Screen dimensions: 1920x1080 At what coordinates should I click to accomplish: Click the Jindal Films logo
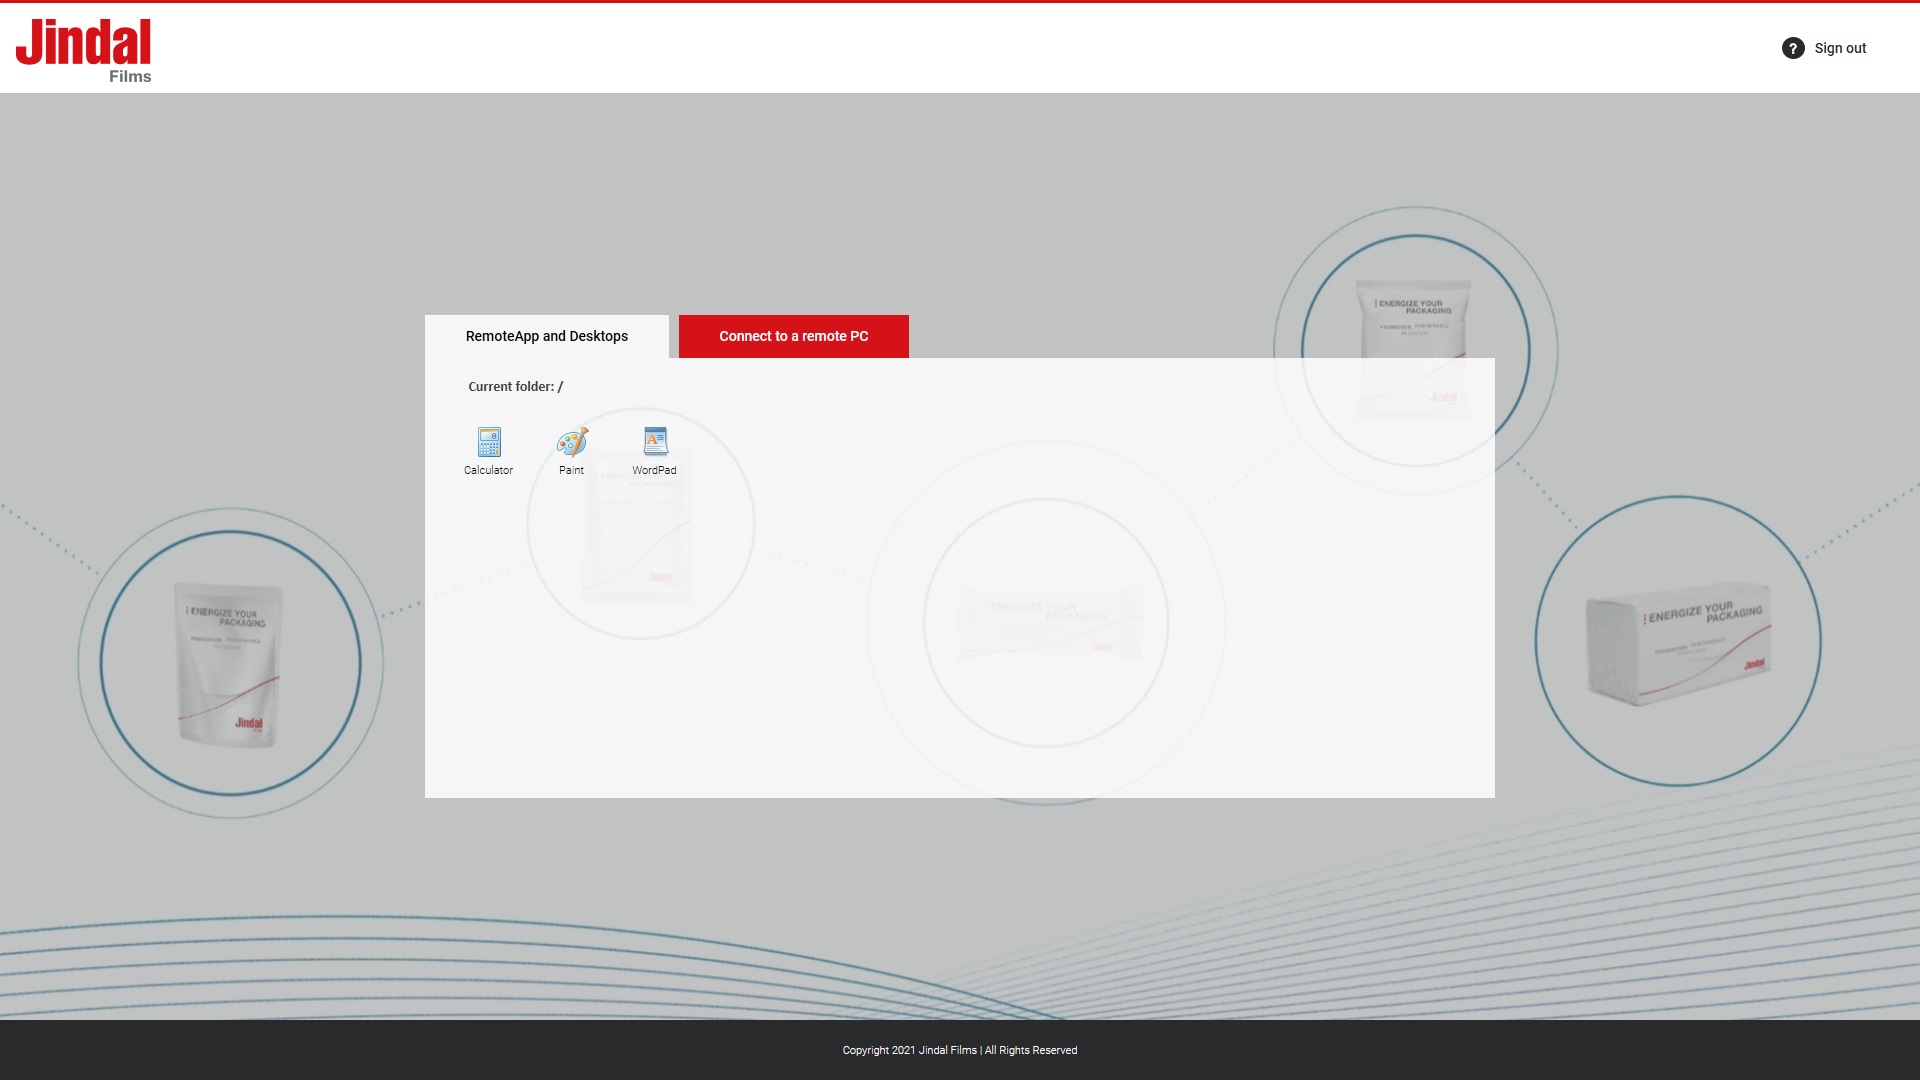[83, 44]
